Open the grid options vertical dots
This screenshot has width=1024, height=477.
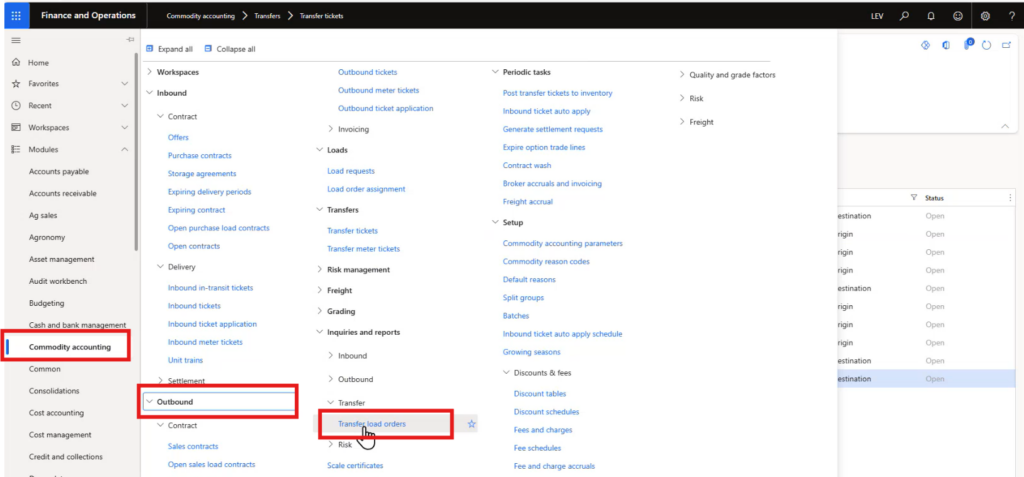[x=1012, y=197]
